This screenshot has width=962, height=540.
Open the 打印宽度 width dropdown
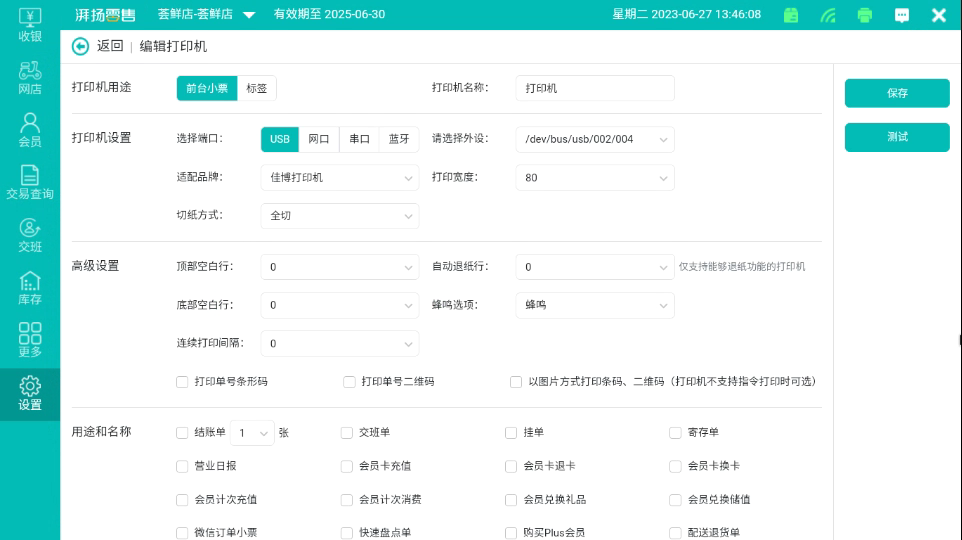594,178
